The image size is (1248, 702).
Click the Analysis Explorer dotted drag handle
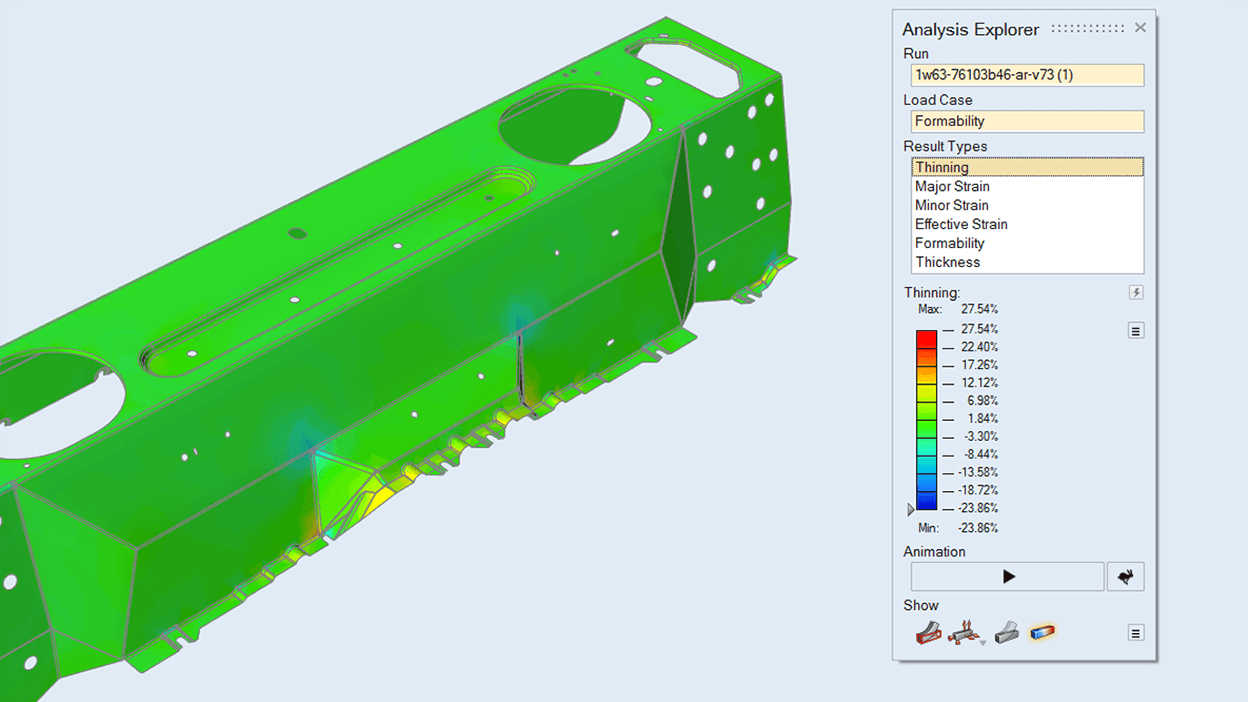click(x=1090, y=29)
